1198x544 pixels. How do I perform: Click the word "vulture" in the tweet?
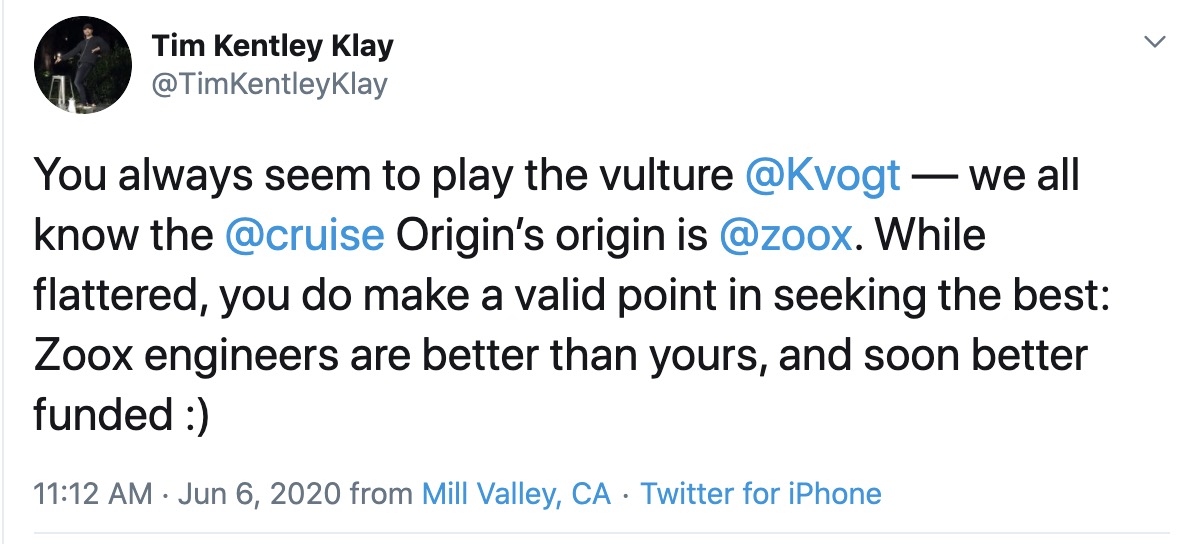coord(671,177)
